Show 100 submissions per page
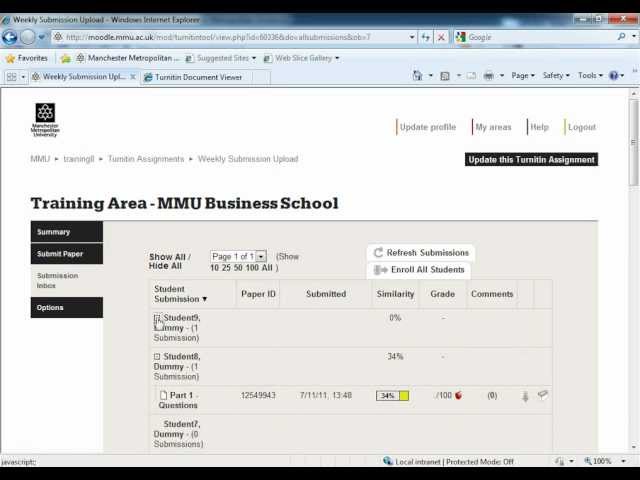The image size is (640, 480). 252,268
